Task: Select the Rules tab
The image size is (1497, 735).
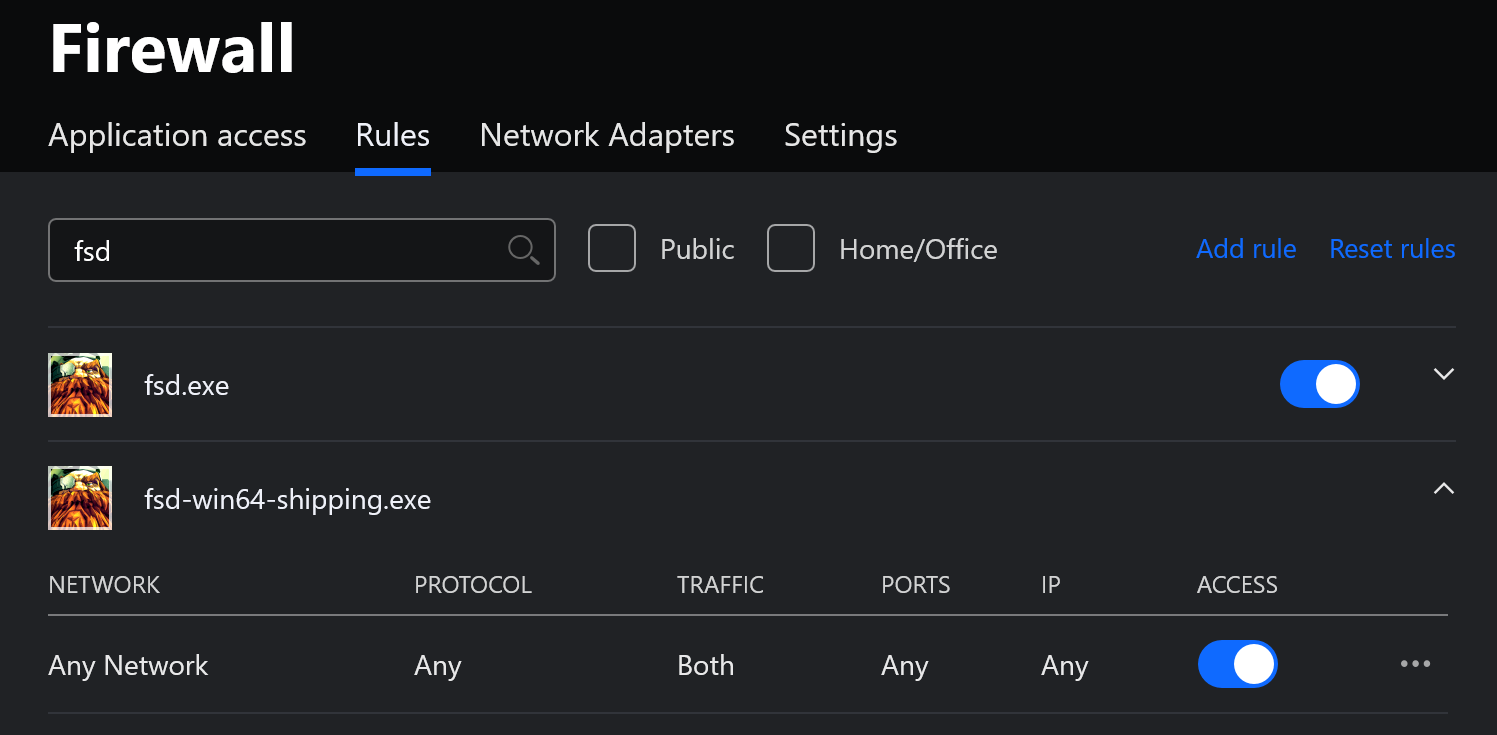Action: tap(393, 135)
